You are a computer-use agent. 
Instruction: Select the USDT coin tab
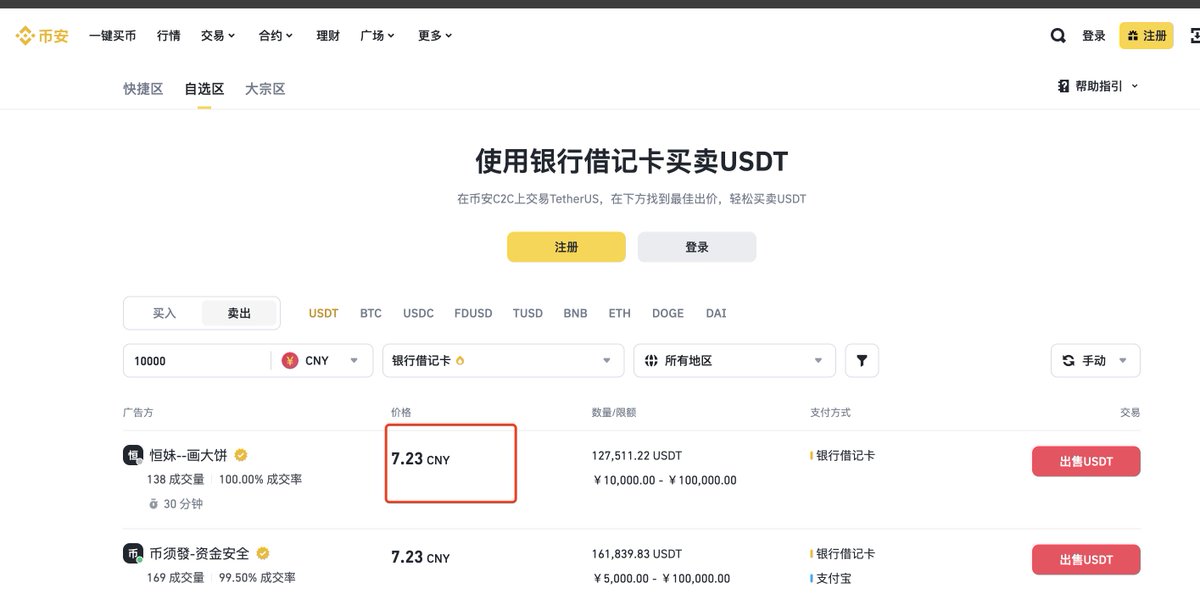324,313
